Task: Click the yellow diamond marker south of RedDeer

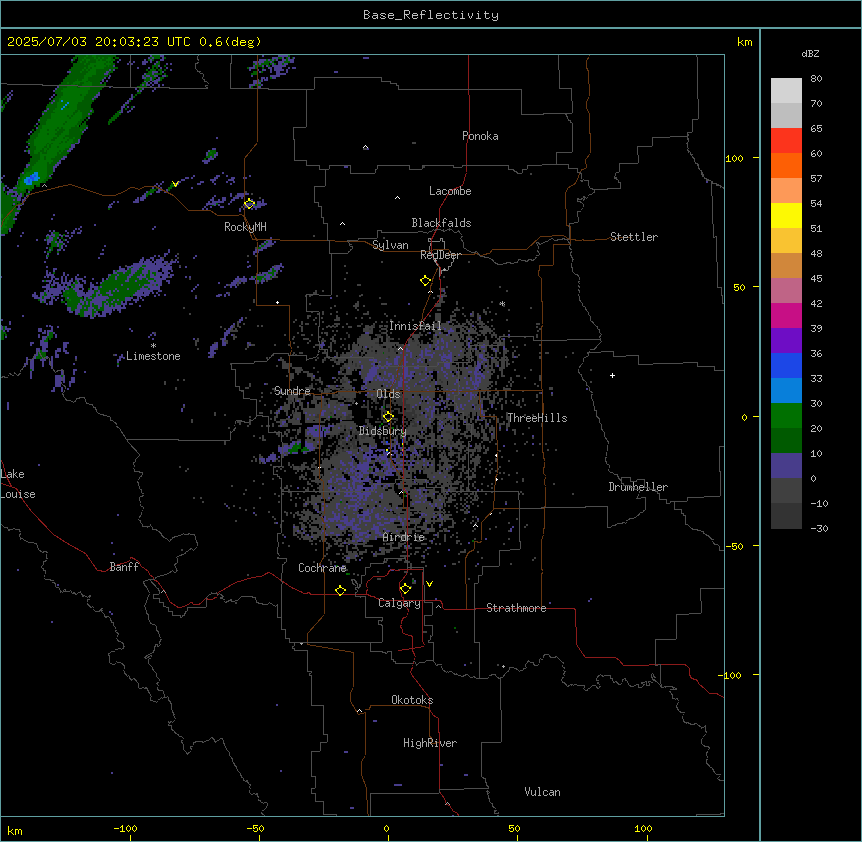Action: tap(425, 281)
